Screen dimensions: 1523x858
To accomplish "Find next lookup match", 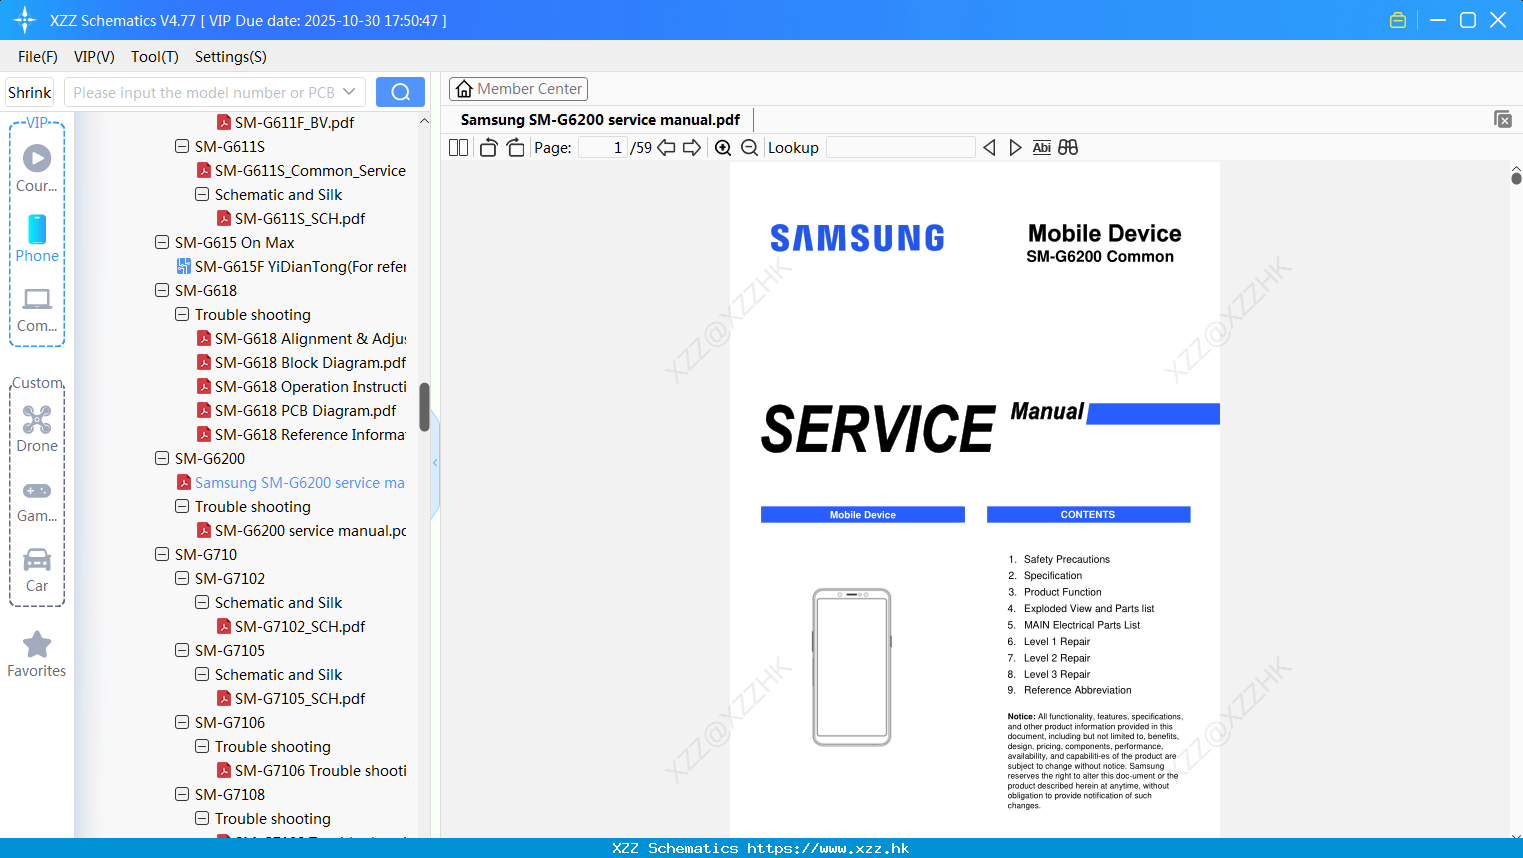I will click(1015, 148).
